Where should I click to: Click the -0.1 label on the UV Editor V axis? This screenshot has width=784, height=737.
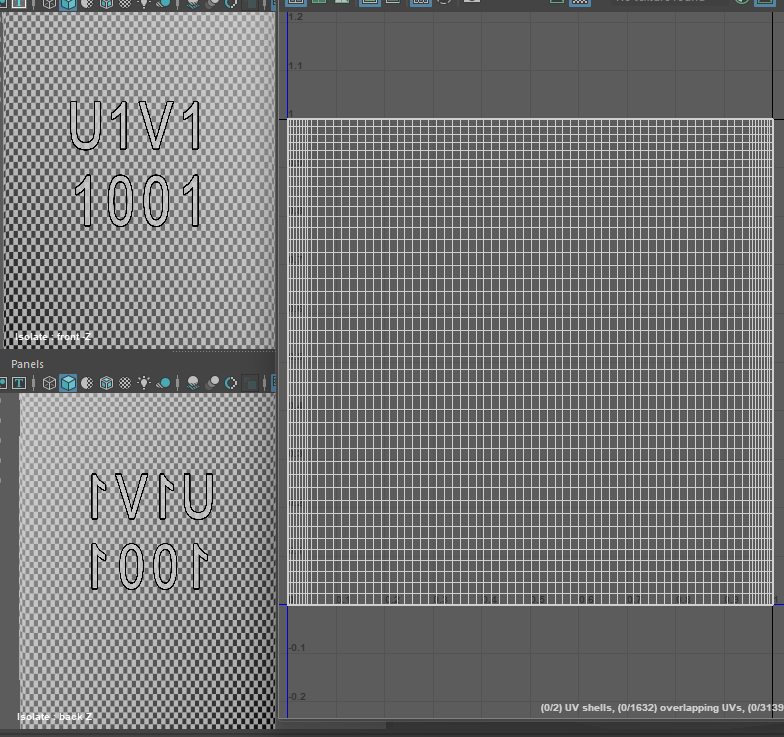tap(297, 648)
